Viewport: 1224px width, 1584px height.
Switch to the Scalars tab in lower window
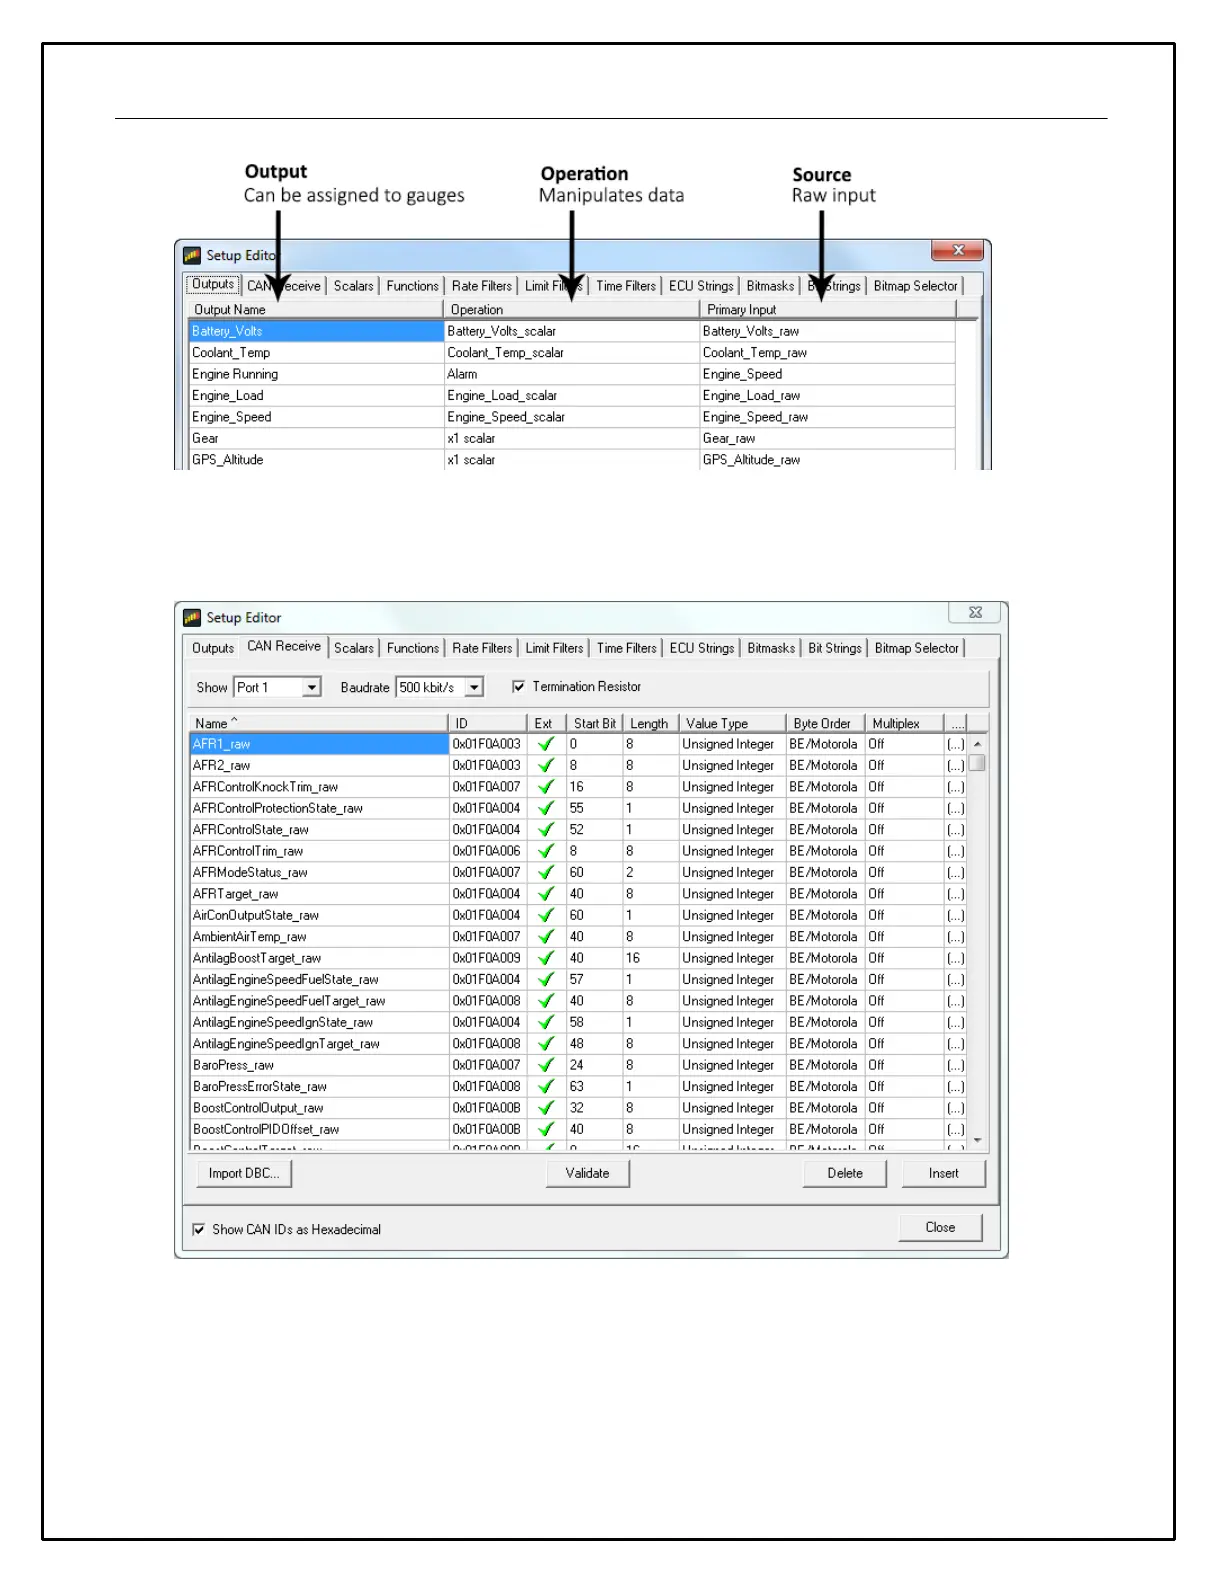click(x=354, y=648)
